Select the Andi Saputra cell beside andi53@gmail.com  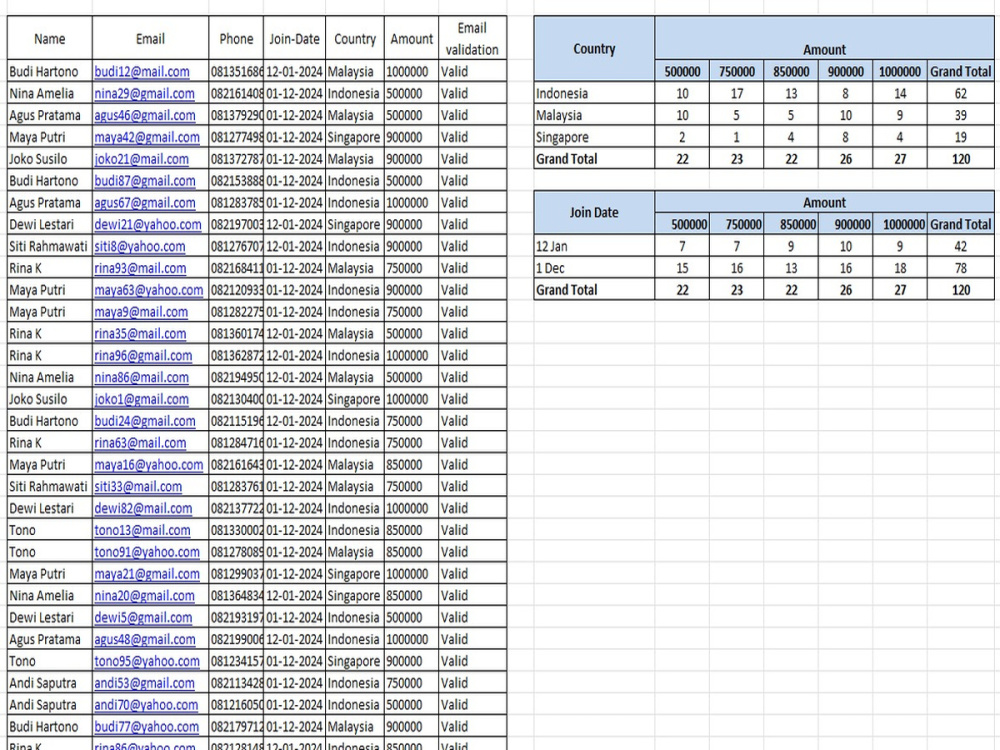click(x=50, y=683)
